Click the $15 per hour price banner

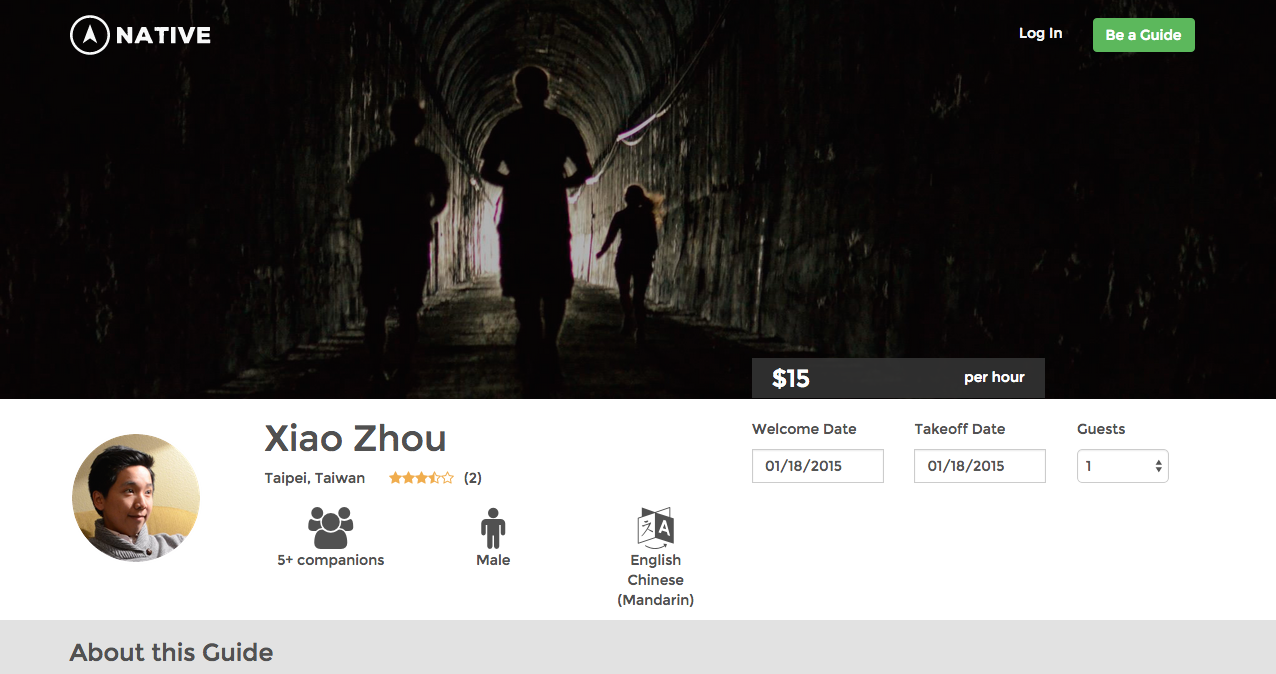pos(898,378)
